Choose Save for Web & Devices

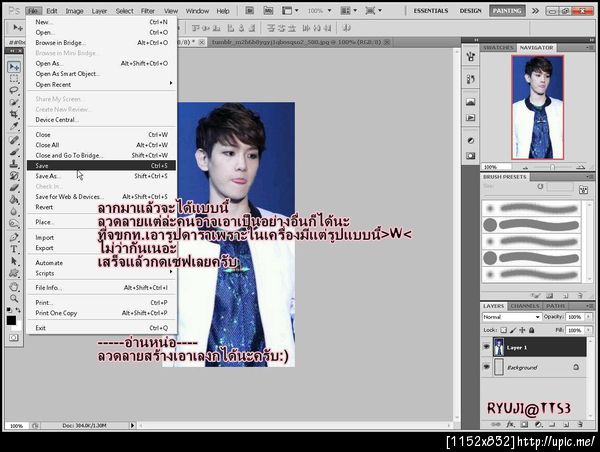pos(101,196)
